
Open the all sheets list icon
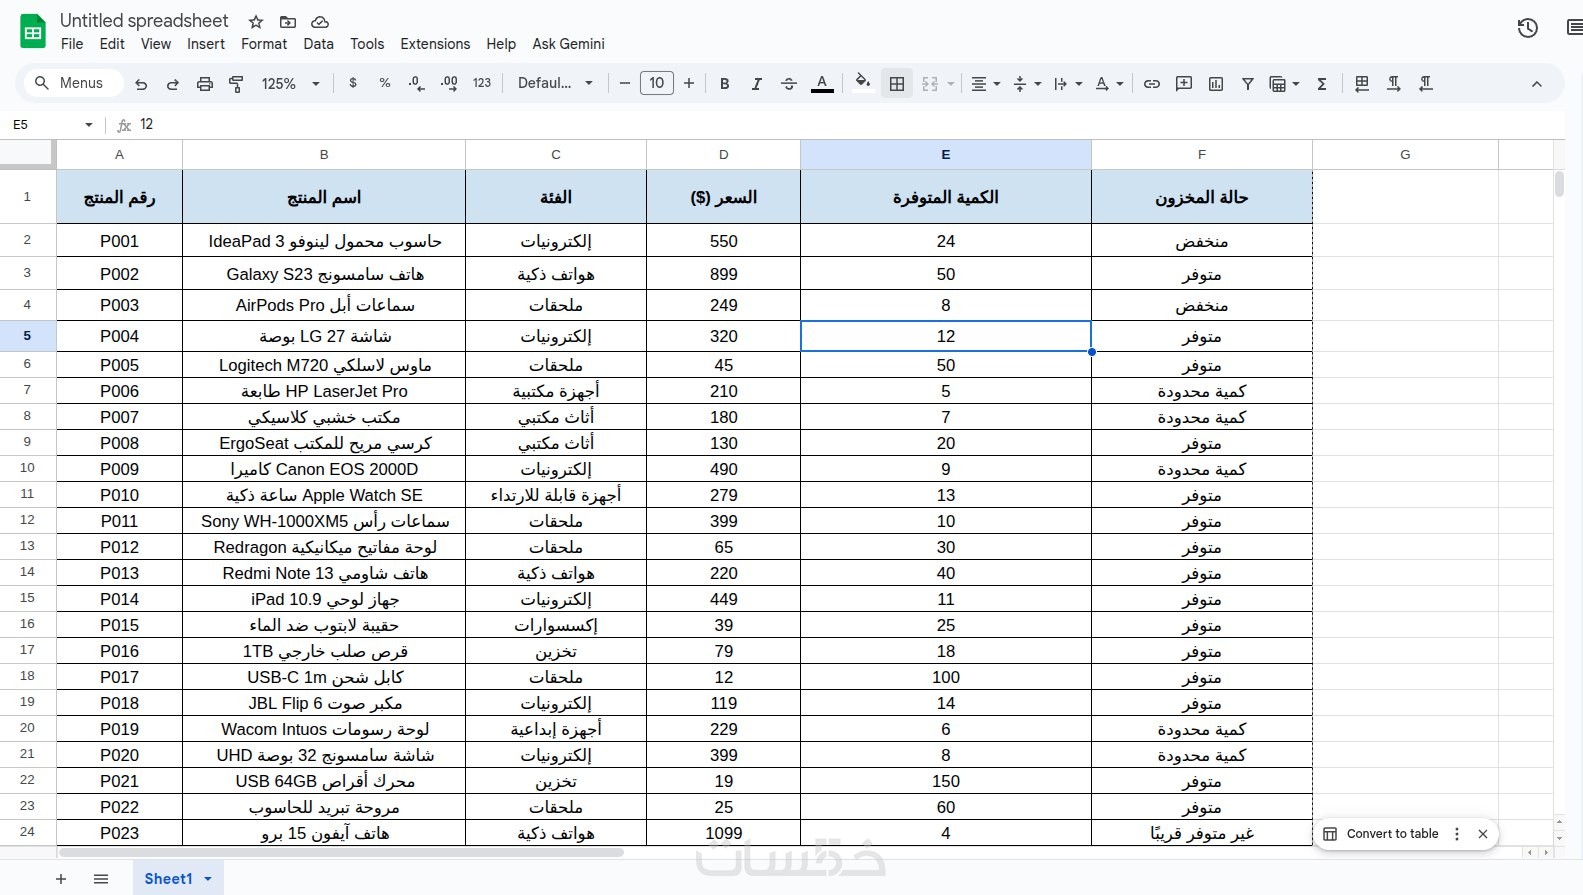click(101, 879)
